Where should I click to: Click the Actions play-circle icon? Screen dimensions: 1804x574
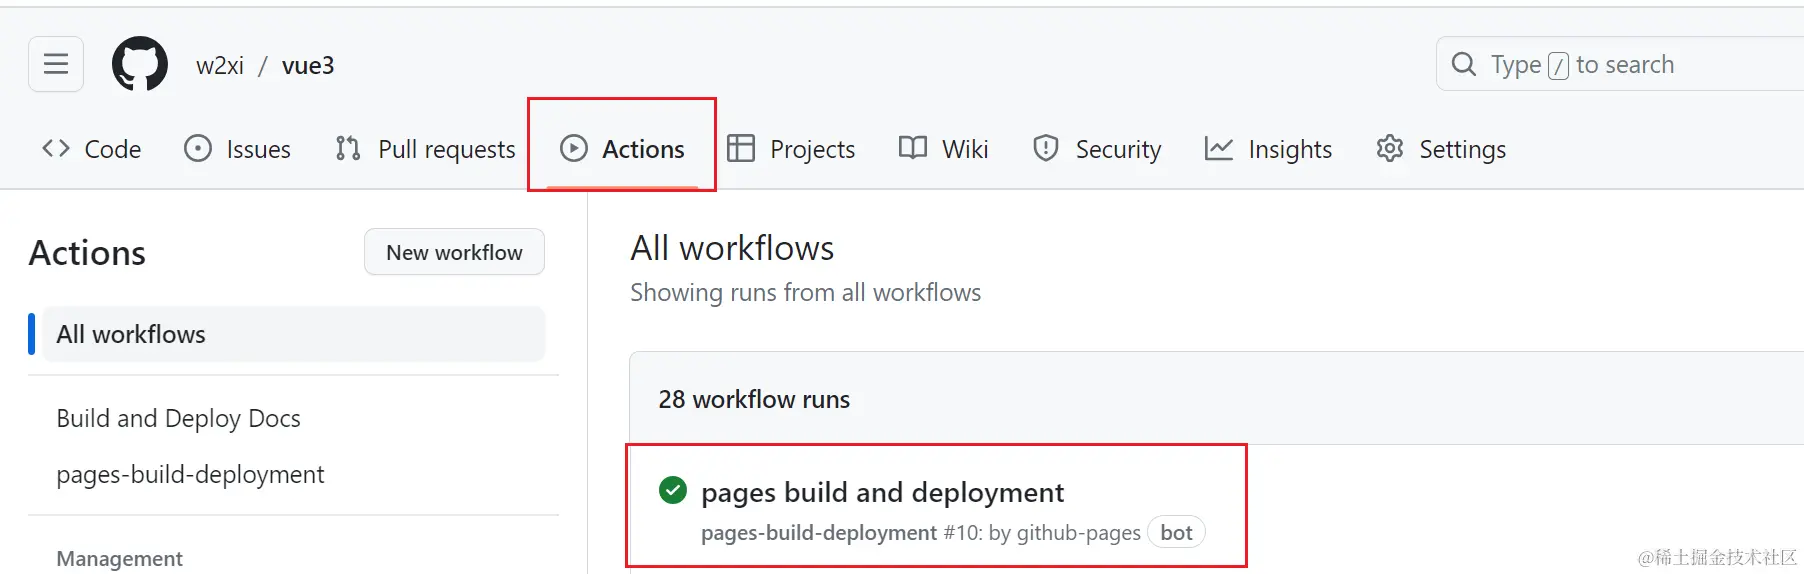point(574,149)
